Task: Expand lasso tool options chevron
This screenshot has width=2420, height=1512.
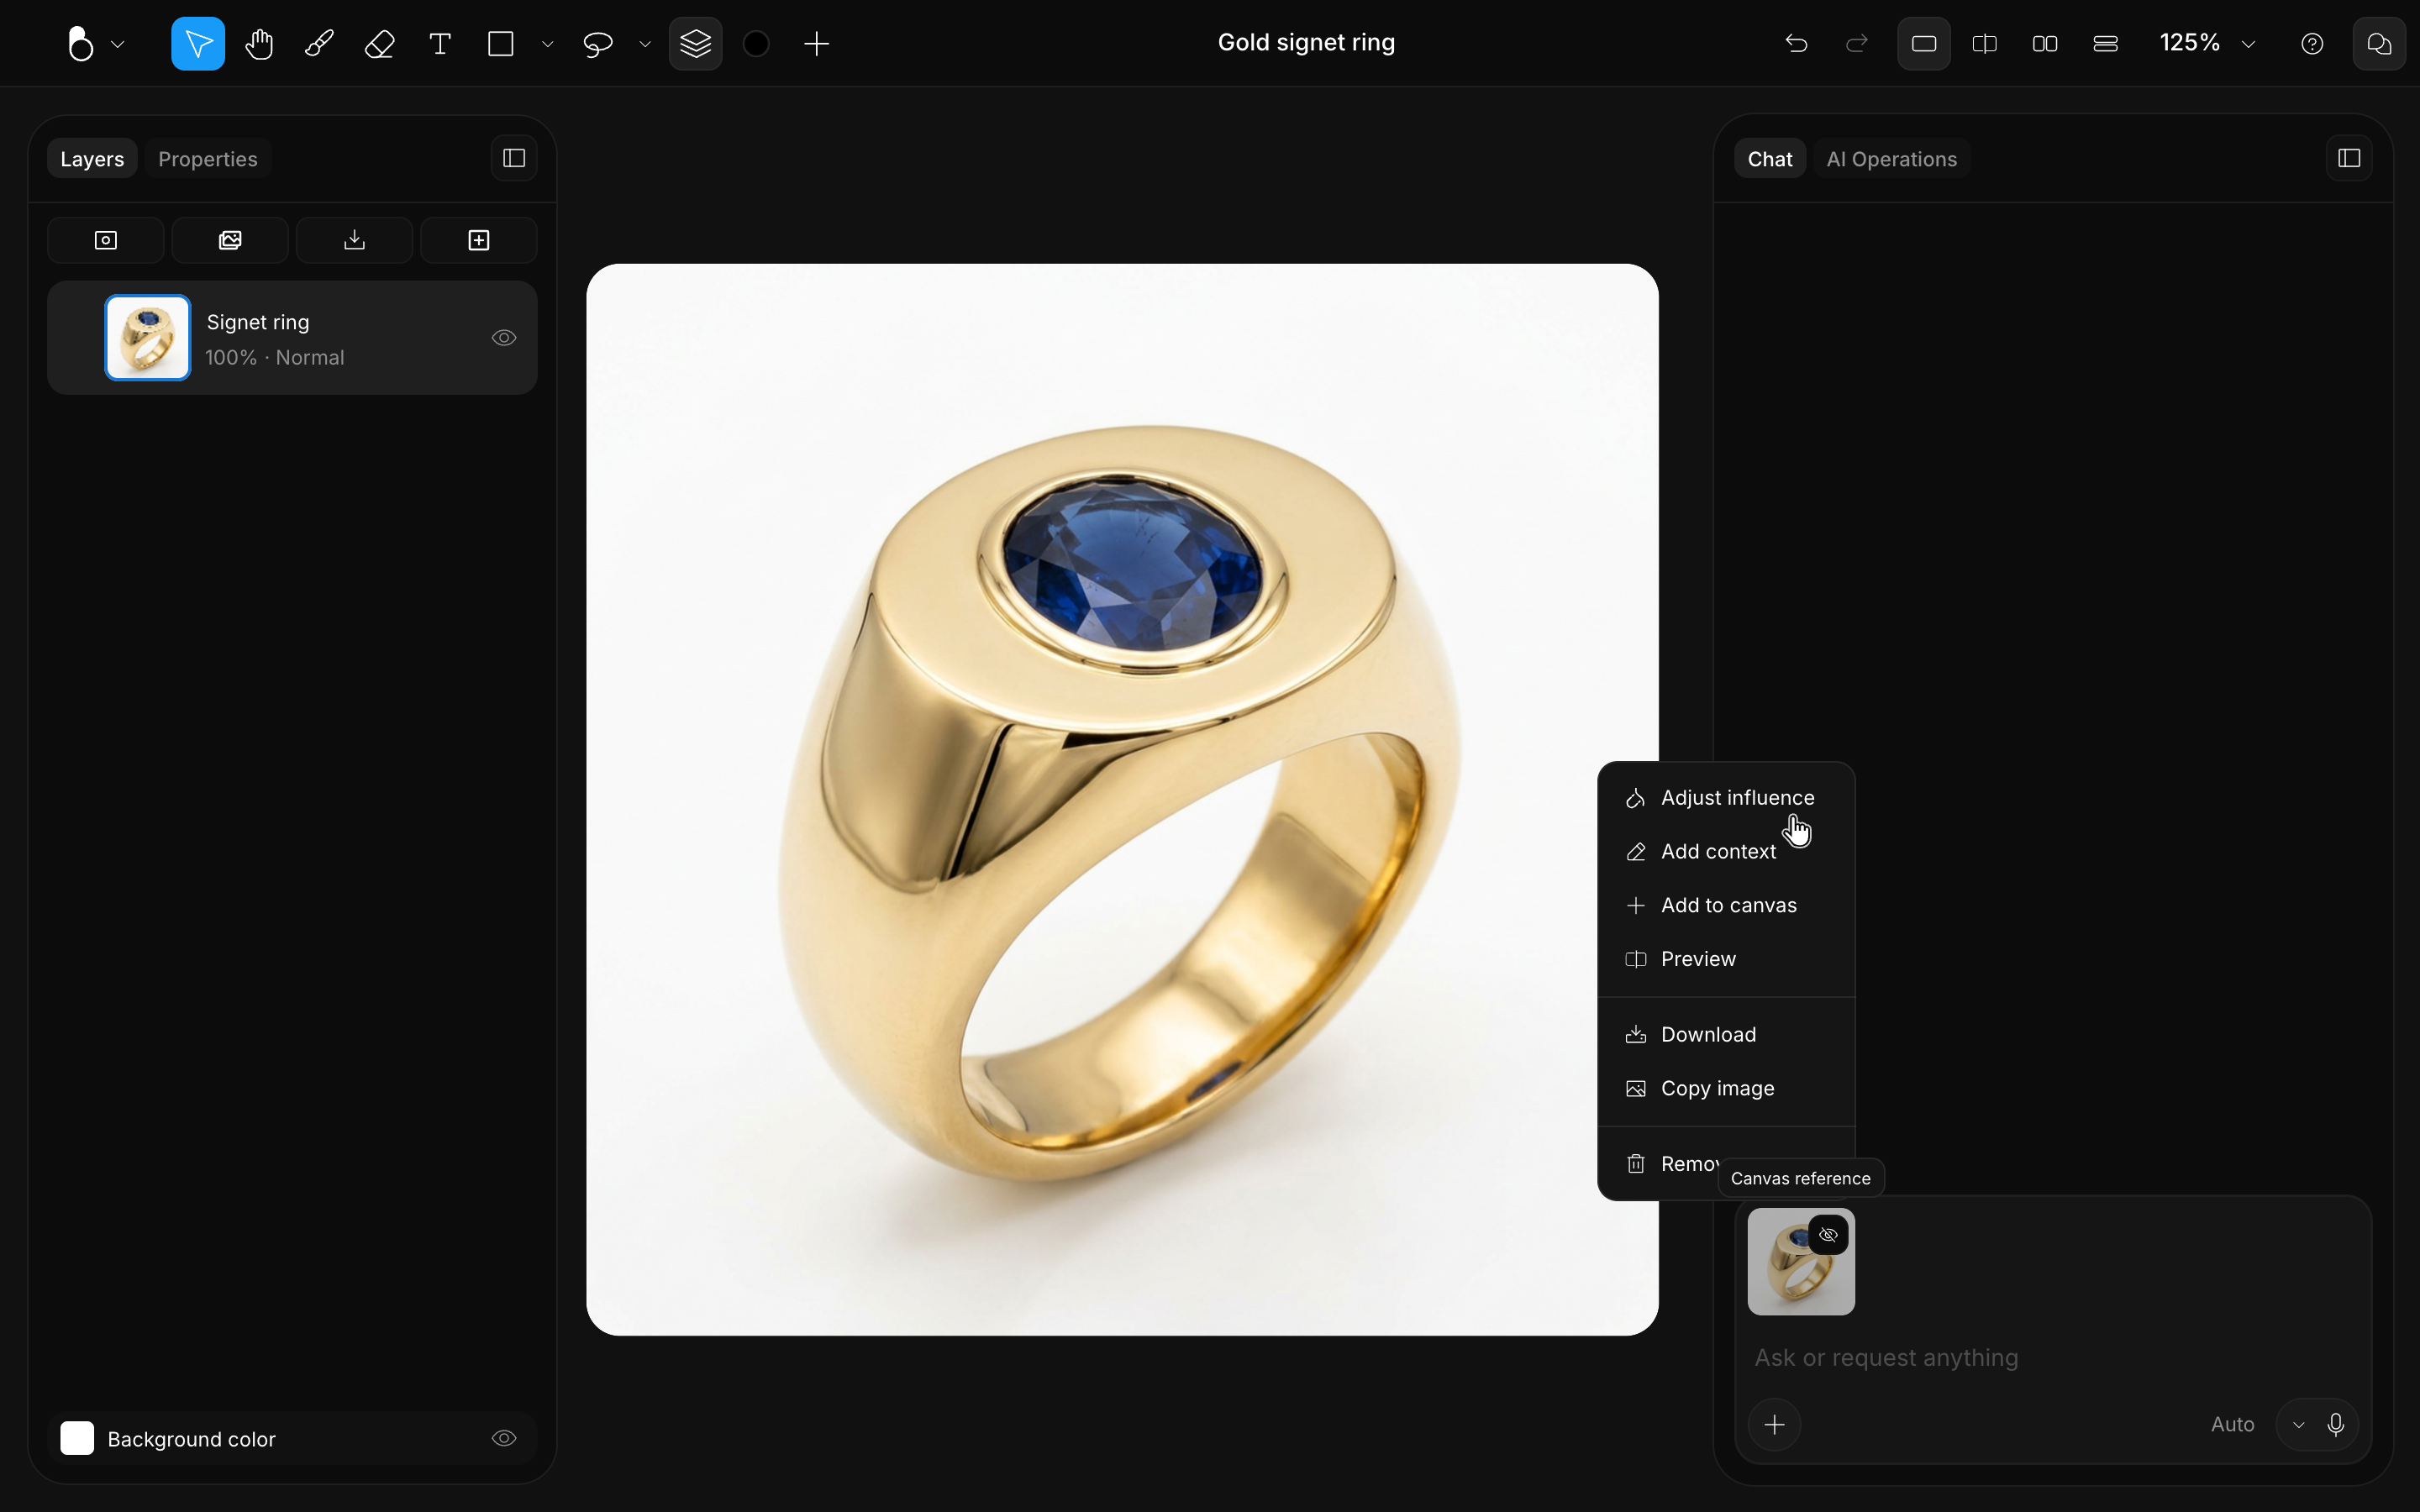Action: [x=645, y=44]
